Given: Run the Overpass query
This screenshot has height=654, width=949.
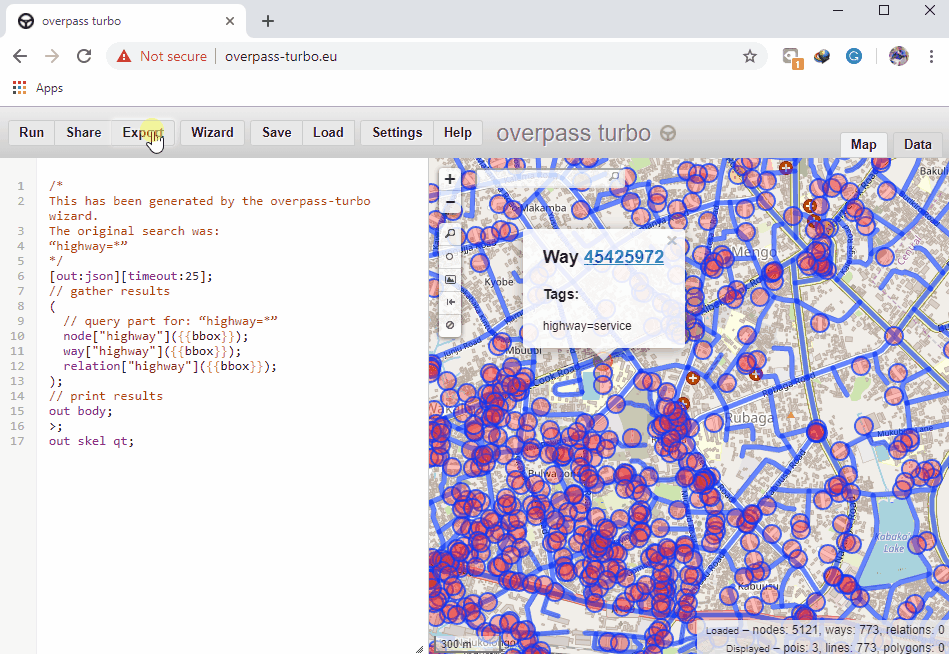Looking at the screenshot, I should pyautogui.click(x=31, y=133).
